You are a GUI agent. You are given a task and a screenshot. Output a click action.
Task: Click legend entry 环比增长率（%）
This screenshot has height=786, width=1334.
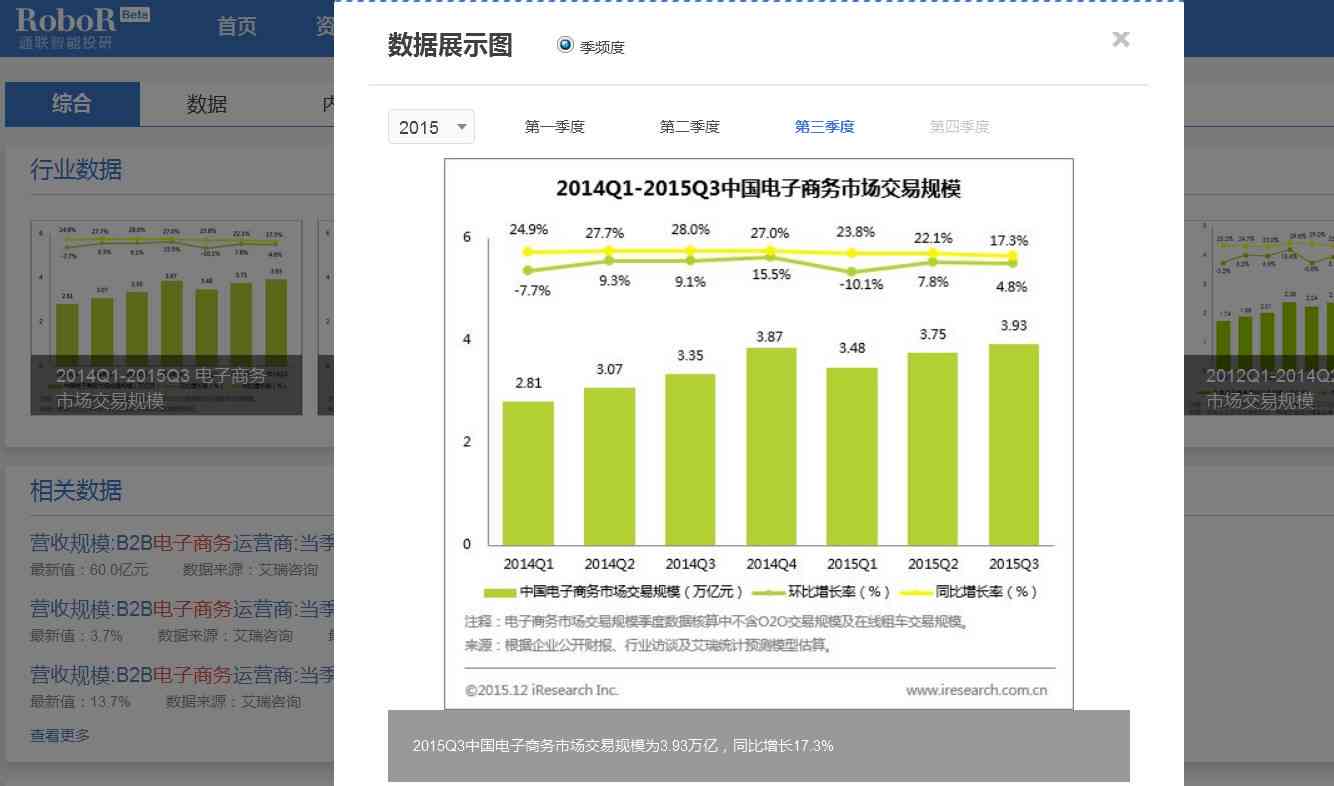point(820,592)
